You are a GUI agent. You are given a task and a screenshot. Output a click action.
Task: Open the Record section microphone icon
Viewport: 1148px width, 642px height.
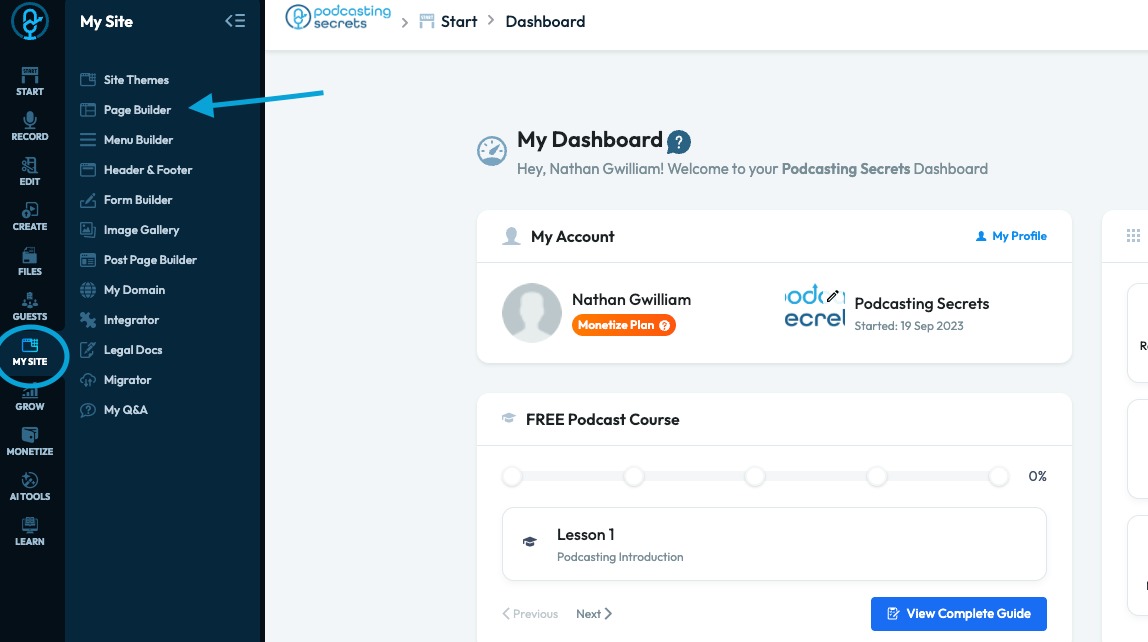(x=29, y=120)
